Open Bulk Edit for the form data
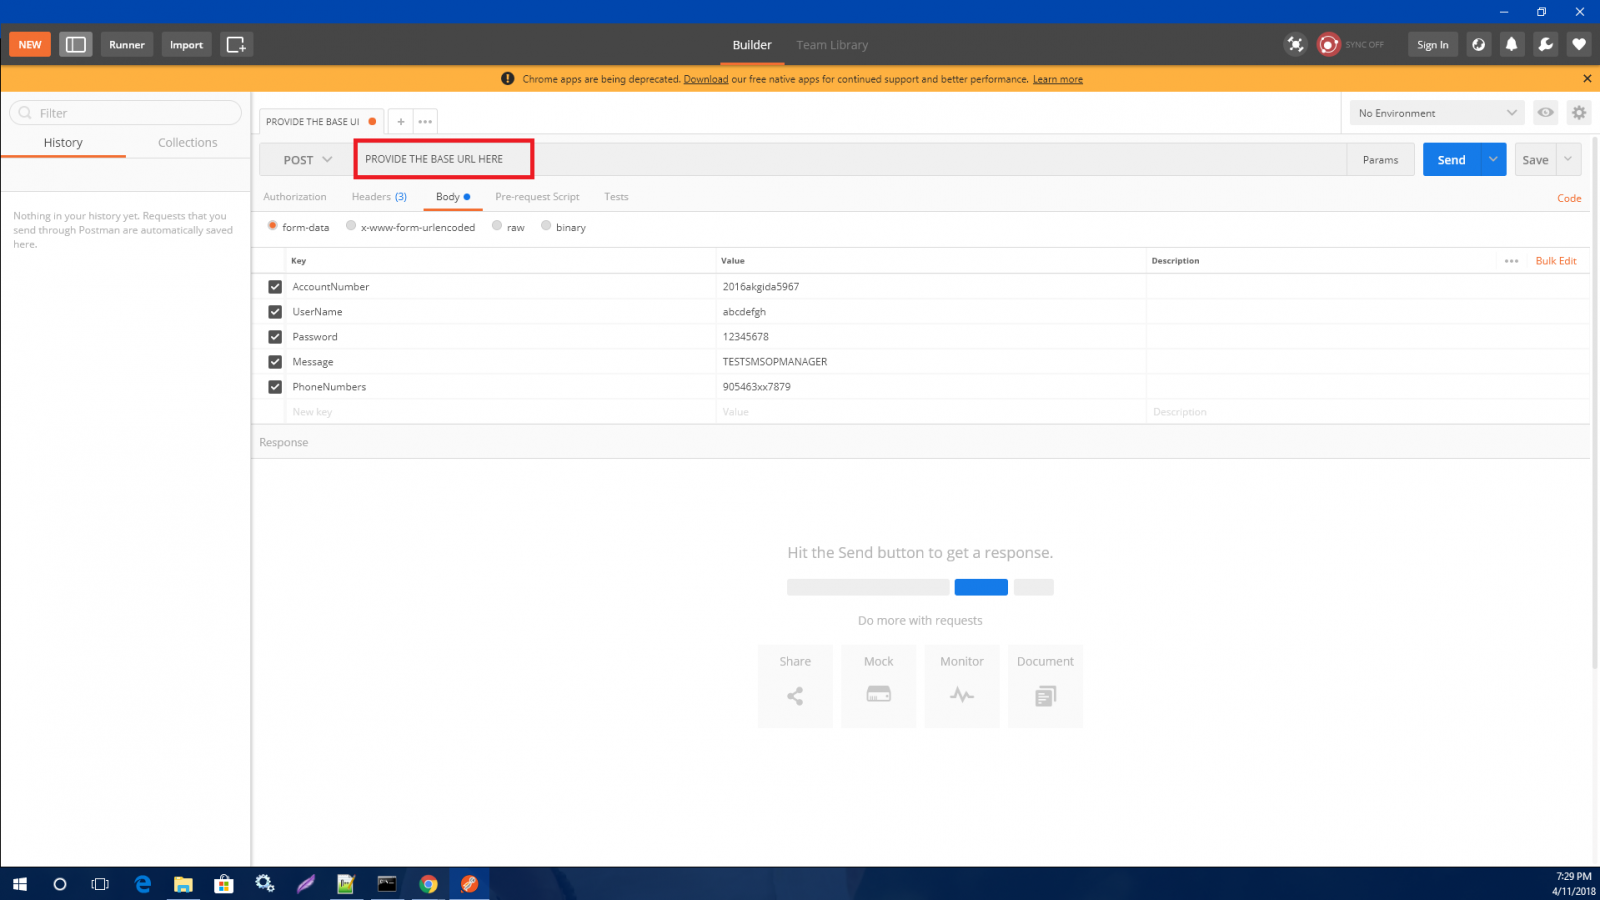The image size is (1600, 900). coord(1555,260)
